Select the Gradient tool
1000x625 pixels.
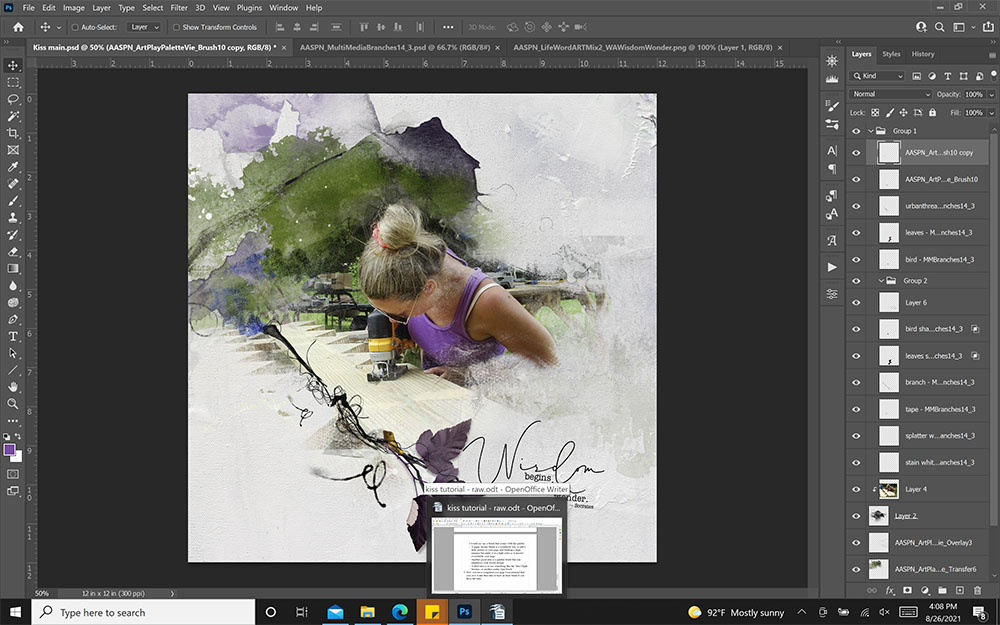(13, 268)
